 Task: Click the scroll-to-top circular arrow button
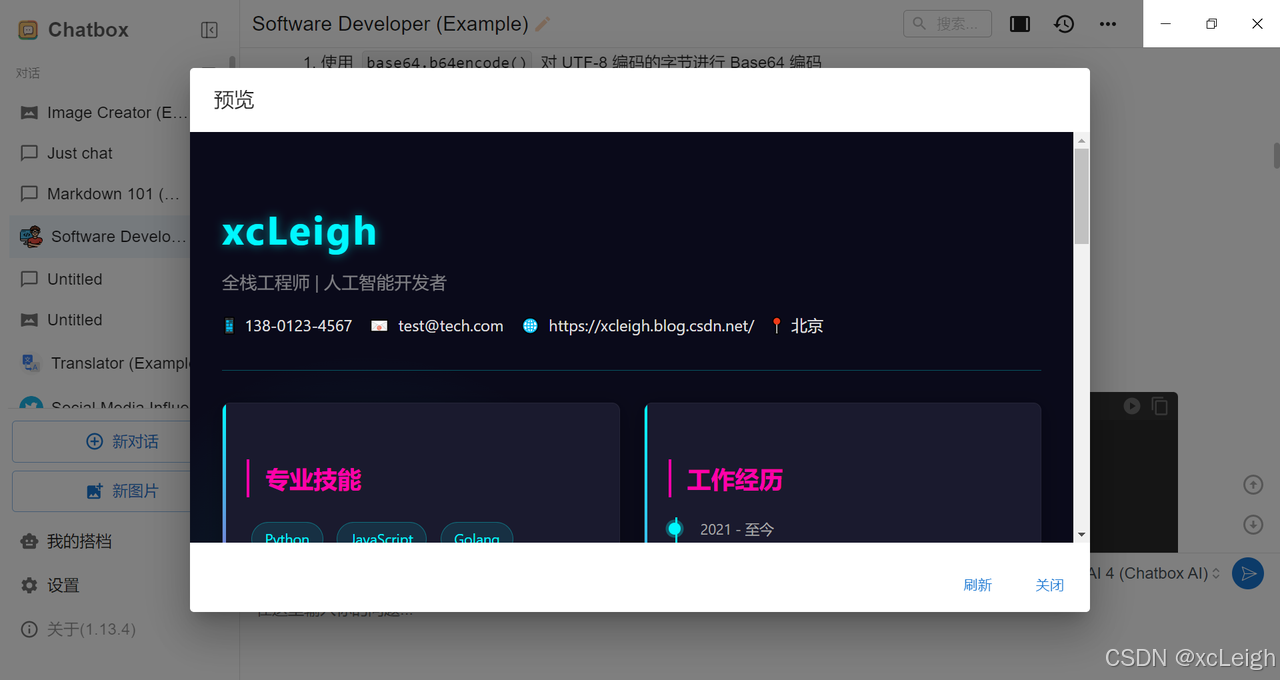coord(1253,485)
